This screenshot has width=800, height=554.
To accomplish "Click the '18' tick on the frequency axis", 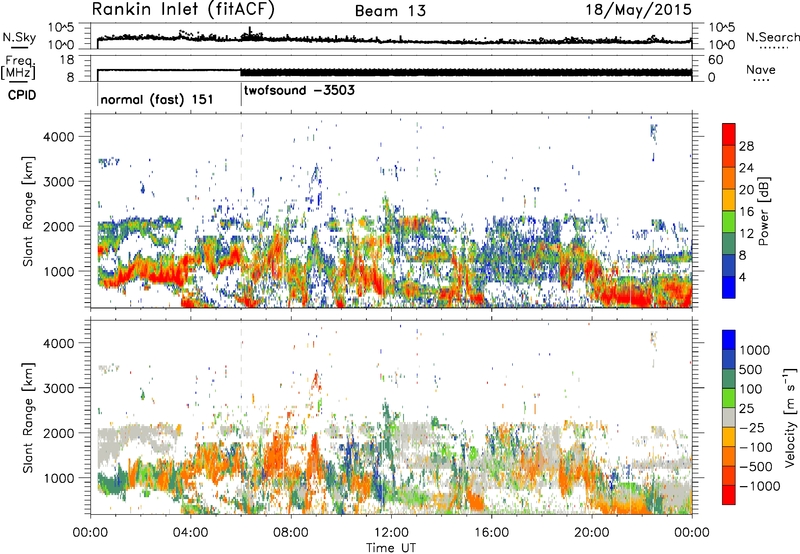I will click(x=67, y=60).
